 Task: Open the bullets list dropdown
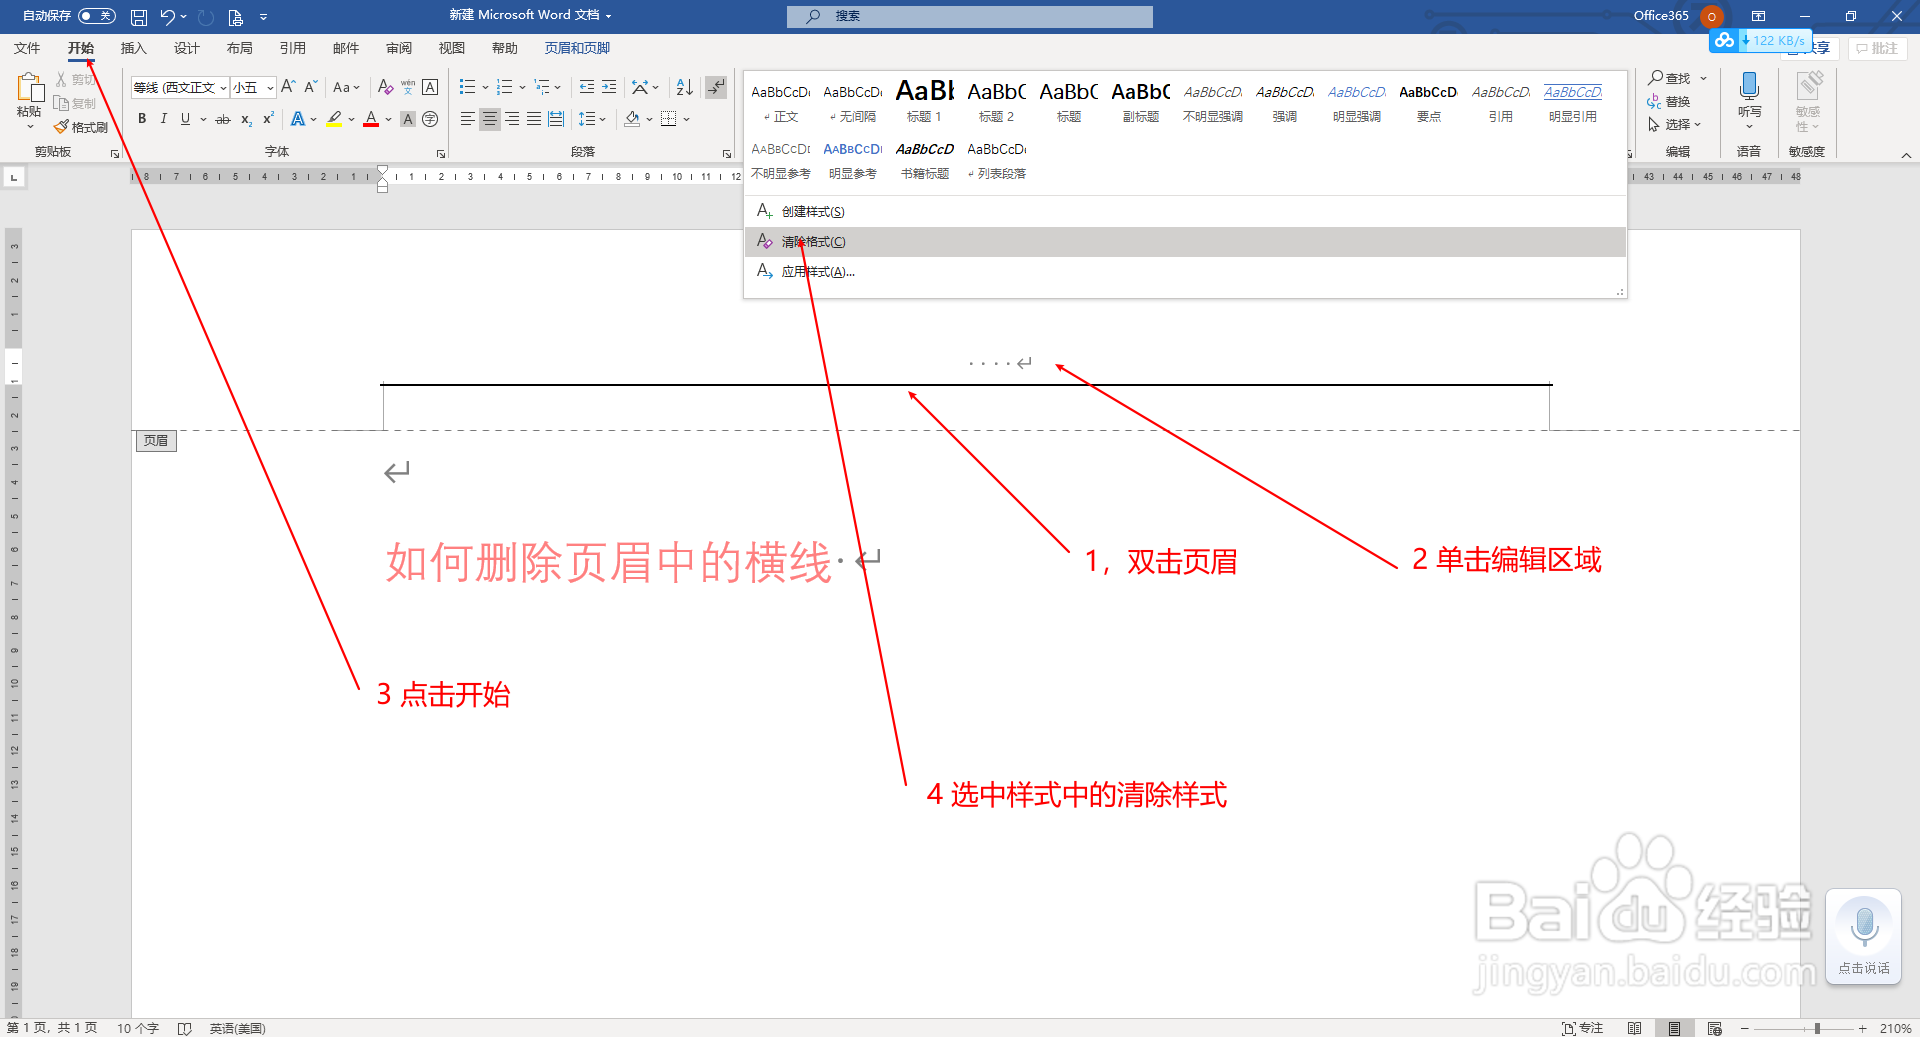coord(485,87)
